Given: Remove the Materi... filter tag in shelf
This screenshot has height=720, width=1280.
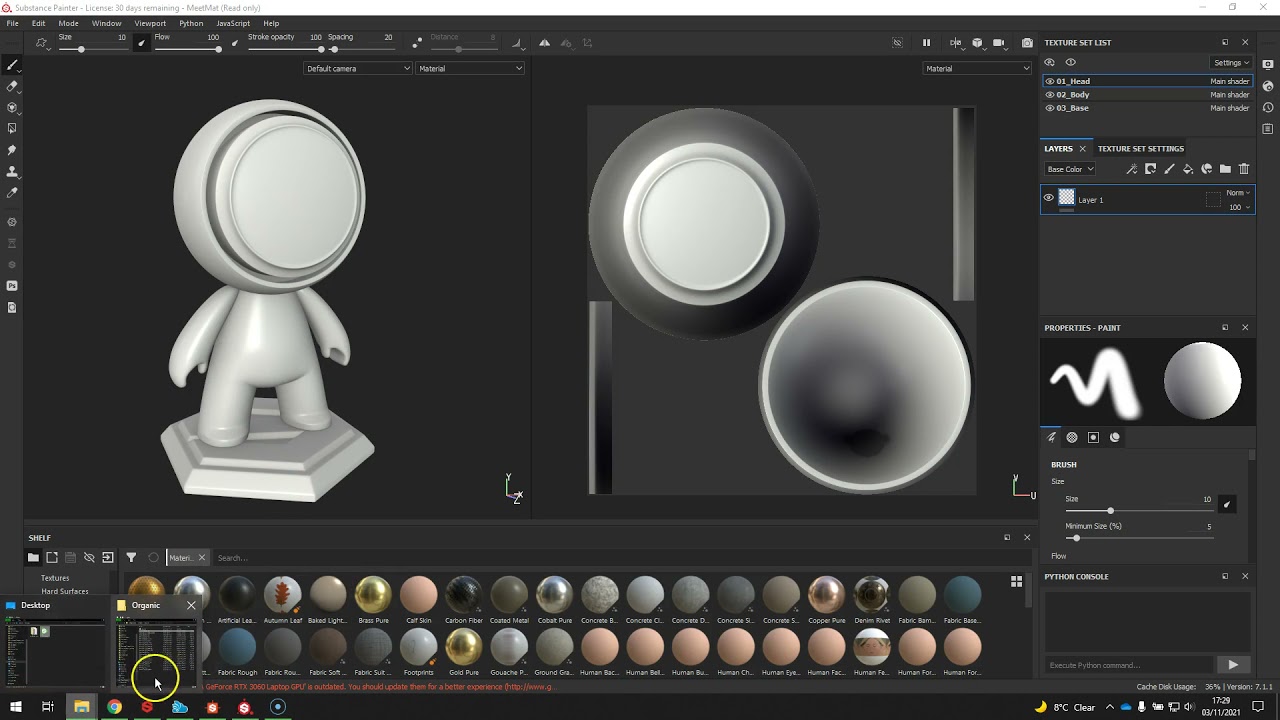Looking at the screenshot, I should [201, 558].
